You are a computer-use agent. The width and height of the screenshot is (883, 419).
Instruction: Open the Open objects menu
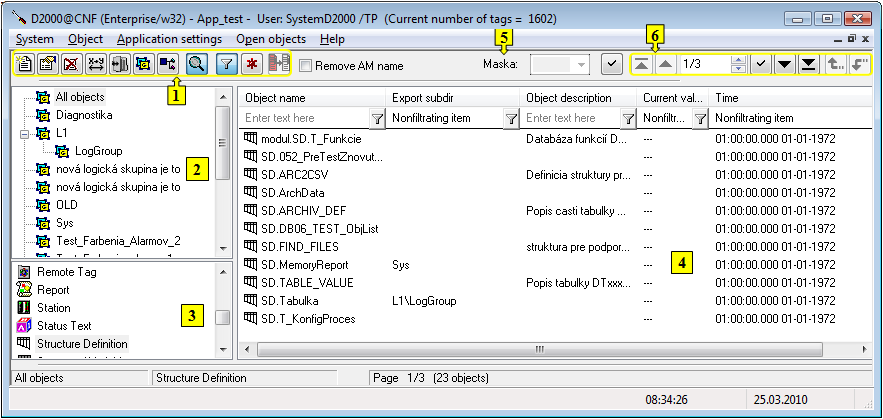tap(270, 39)
